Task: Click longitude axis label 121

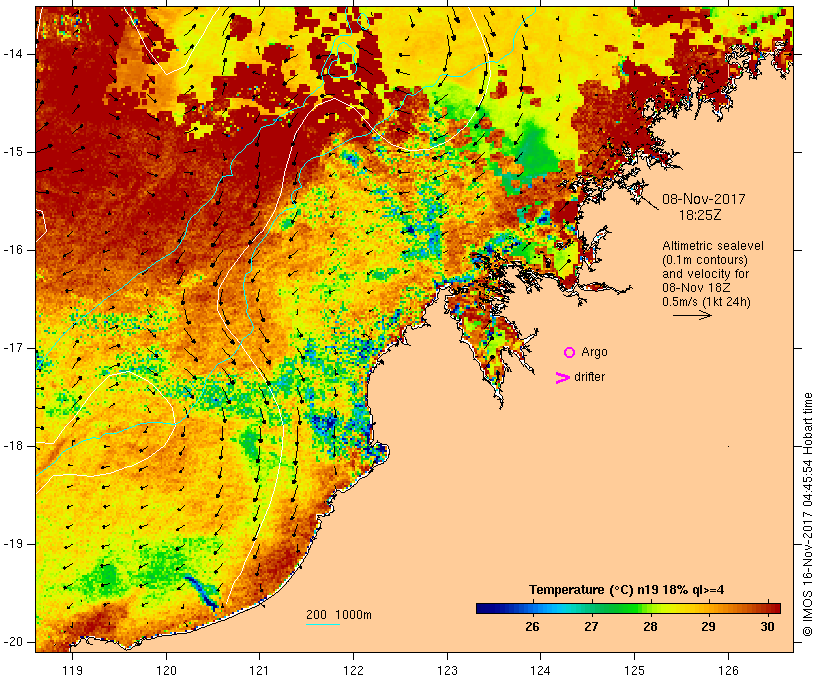Action: pyautogui.click(x=259, y=670)
